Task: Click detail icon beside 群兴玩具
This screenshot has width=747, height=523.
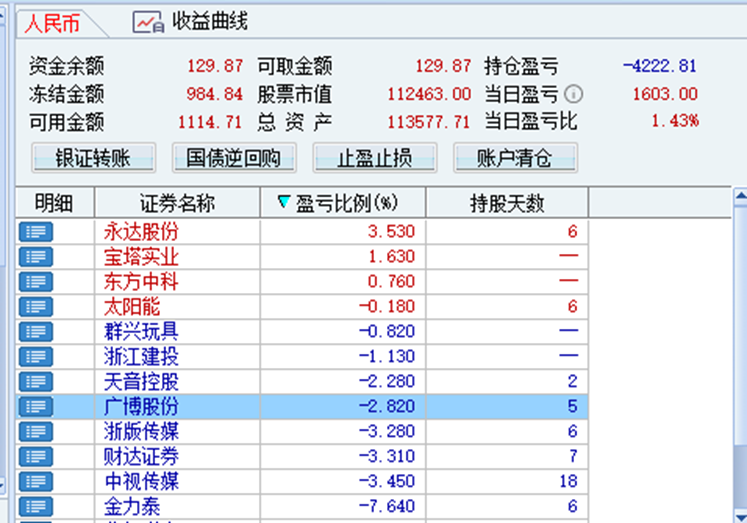Action: click(x=36, y=331)
